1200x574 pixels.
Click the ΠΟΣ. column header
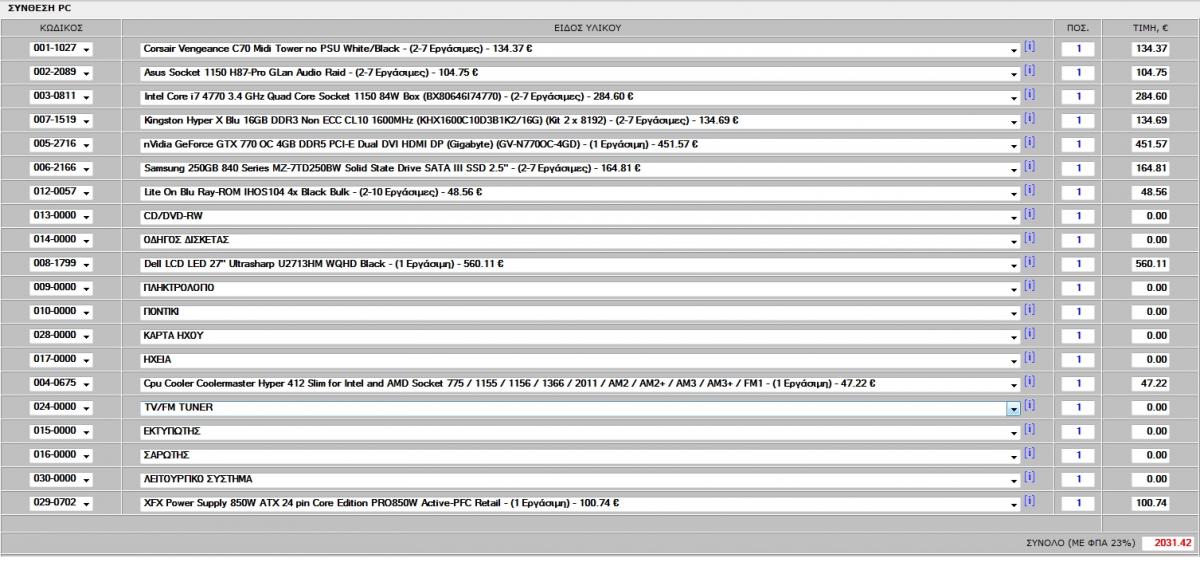coord(1078,27)
